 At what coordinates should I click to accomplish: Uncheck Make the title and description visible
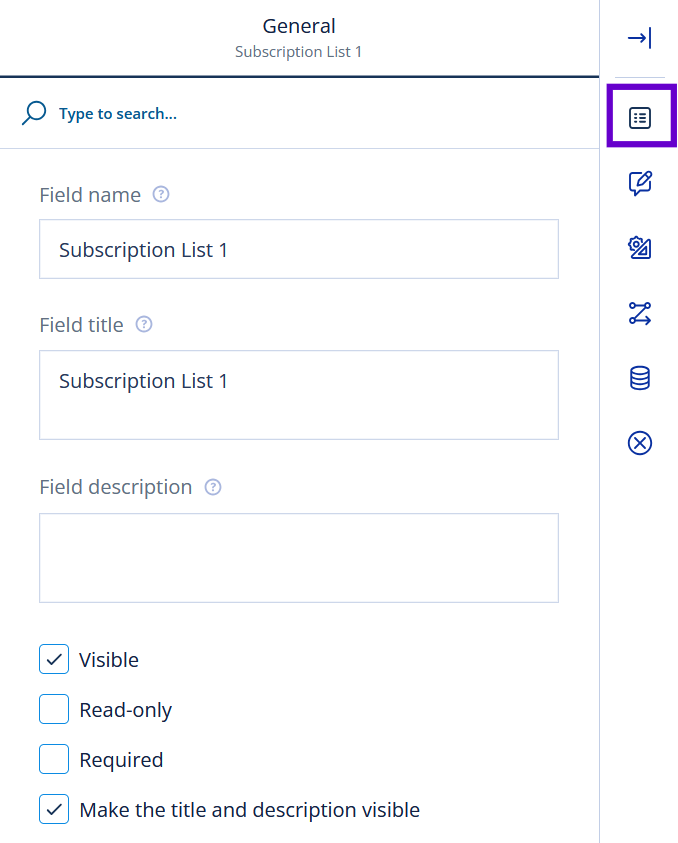pos(54,809)
